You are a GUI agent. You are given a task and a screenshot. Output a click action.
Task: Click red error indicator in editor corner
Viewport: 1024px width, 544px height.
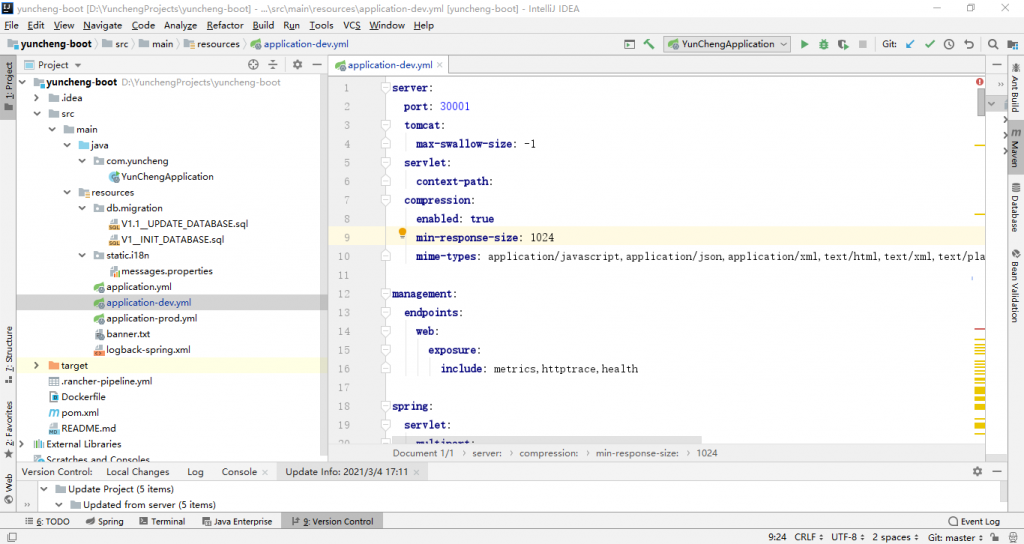click(980, 82)
